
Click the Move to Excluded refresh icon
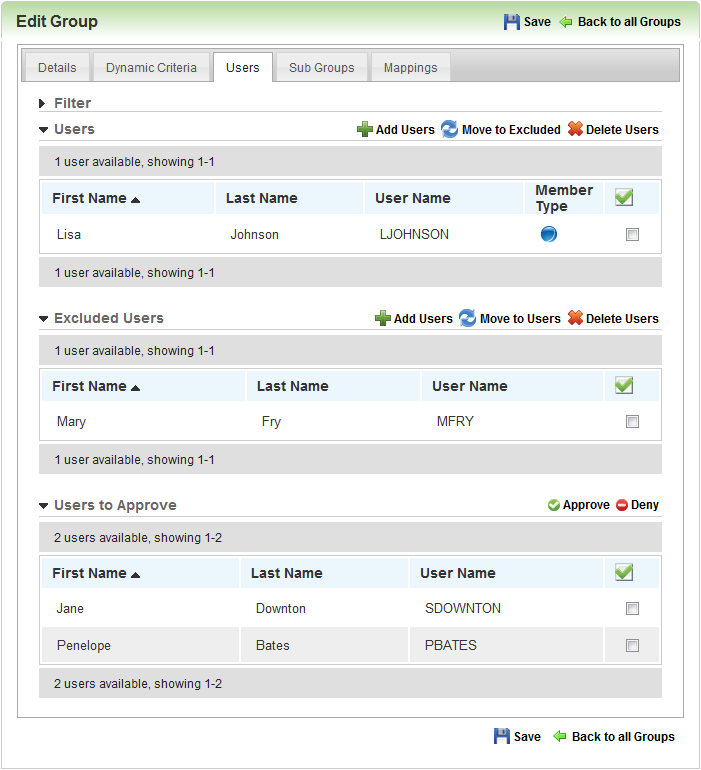click(x=449, y=129)
